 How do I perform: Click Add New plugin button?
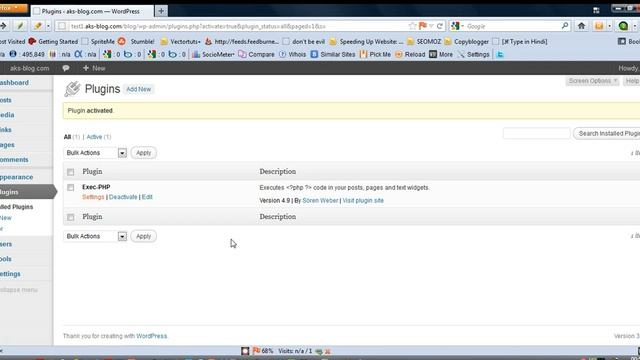tap(138, 89)
